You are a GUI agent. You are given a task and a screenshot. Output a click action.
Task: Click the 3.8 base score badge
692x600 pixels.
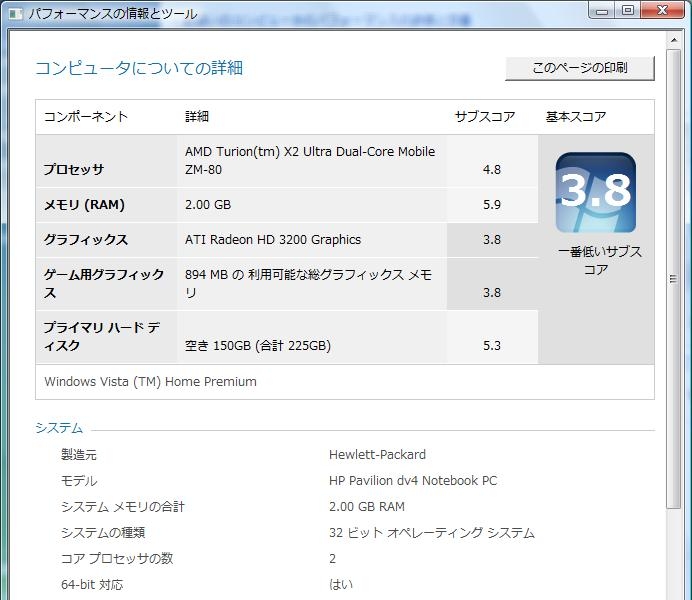[x=595, y=192]
